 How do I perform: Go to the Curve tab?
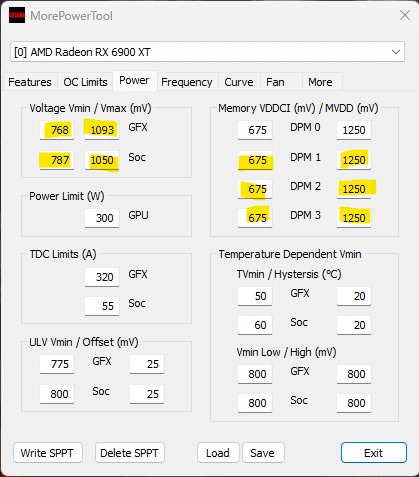point(239,82)
